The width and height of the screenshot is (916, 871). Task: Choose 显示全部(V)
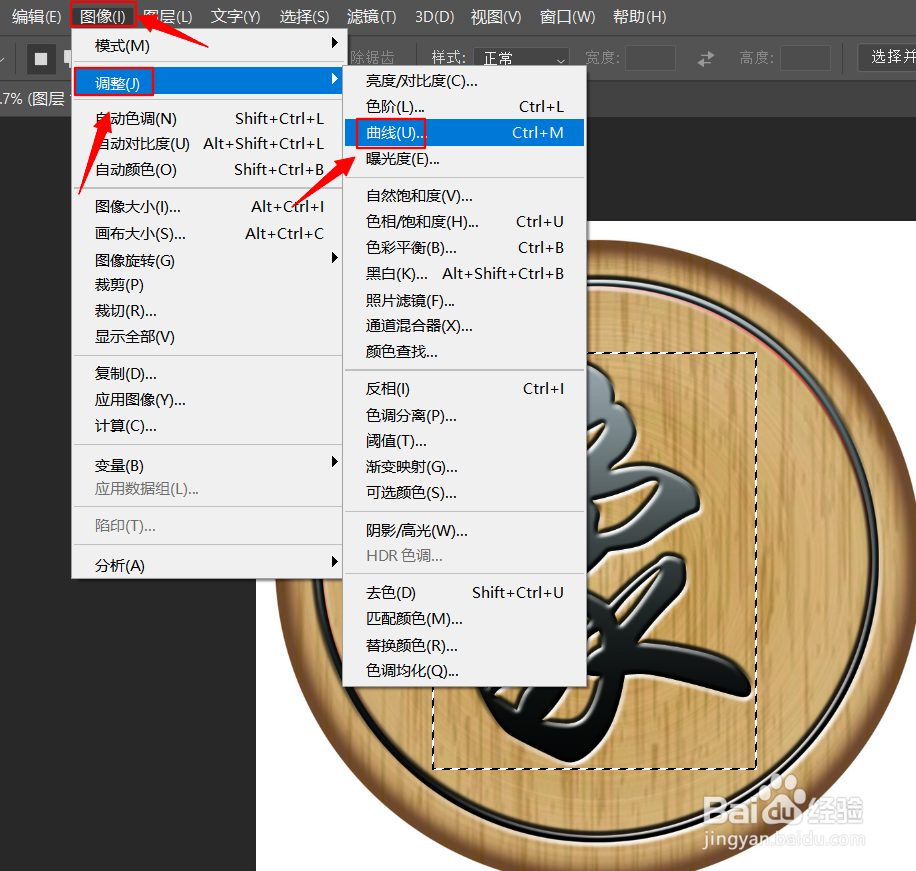207,337
